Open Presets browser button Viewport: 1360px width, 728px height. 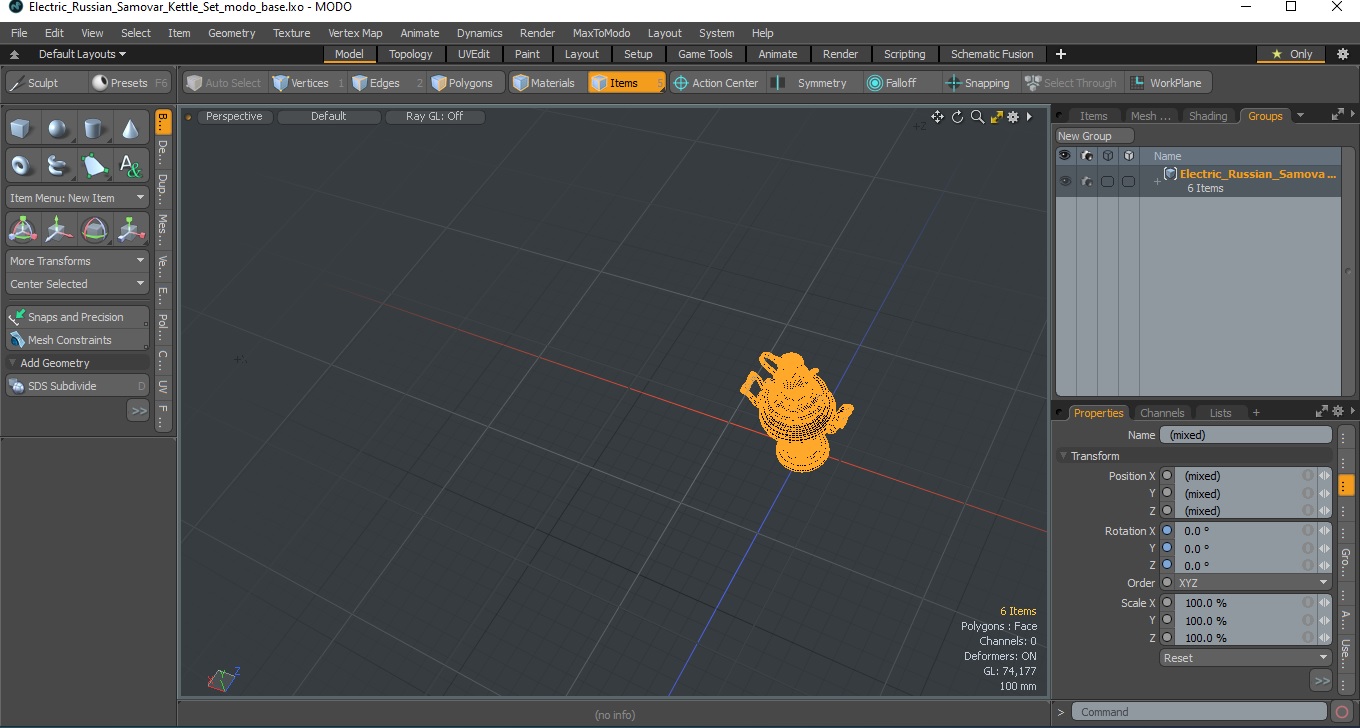pyautogui.click(x=129, y=83)
